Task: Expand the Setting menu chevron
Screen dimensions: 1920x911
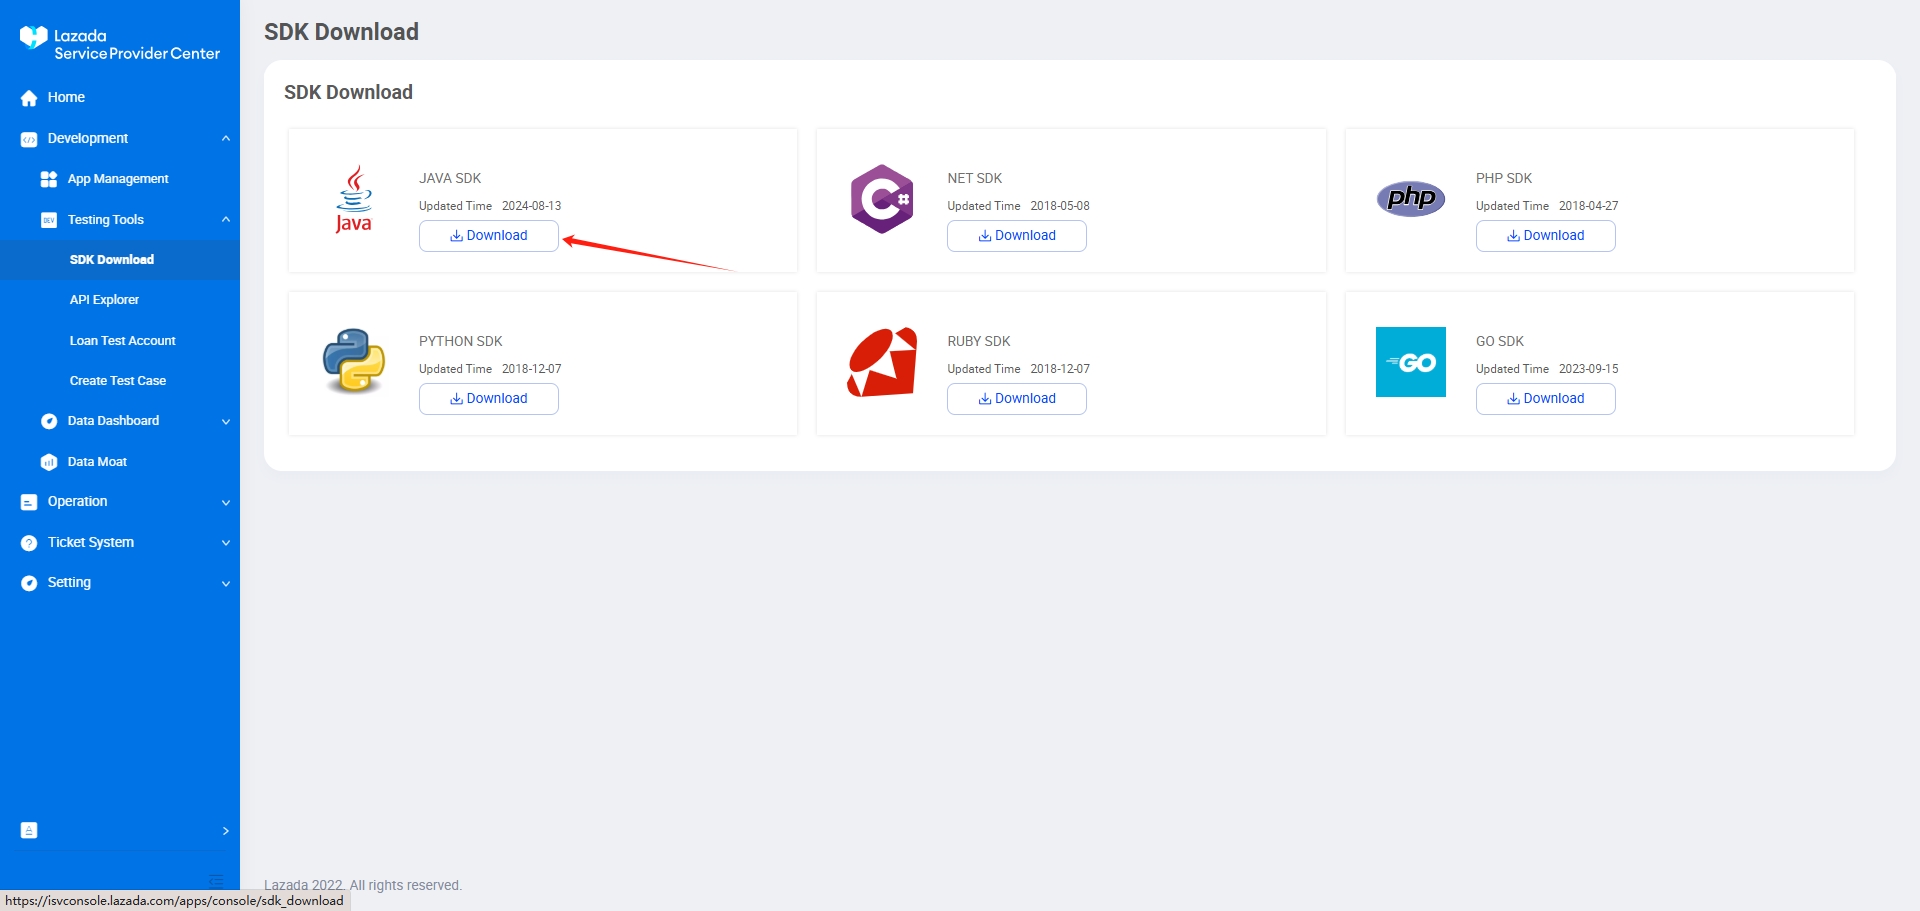Action: click(226, 584)
